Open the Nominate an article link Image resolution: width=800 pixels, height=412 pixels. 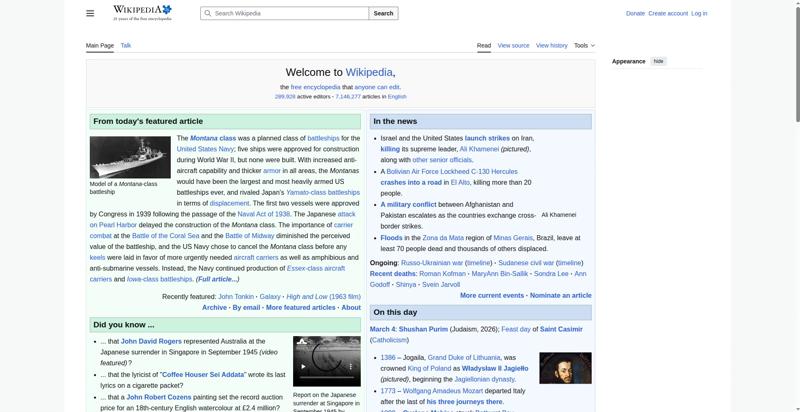click(561, 296)
